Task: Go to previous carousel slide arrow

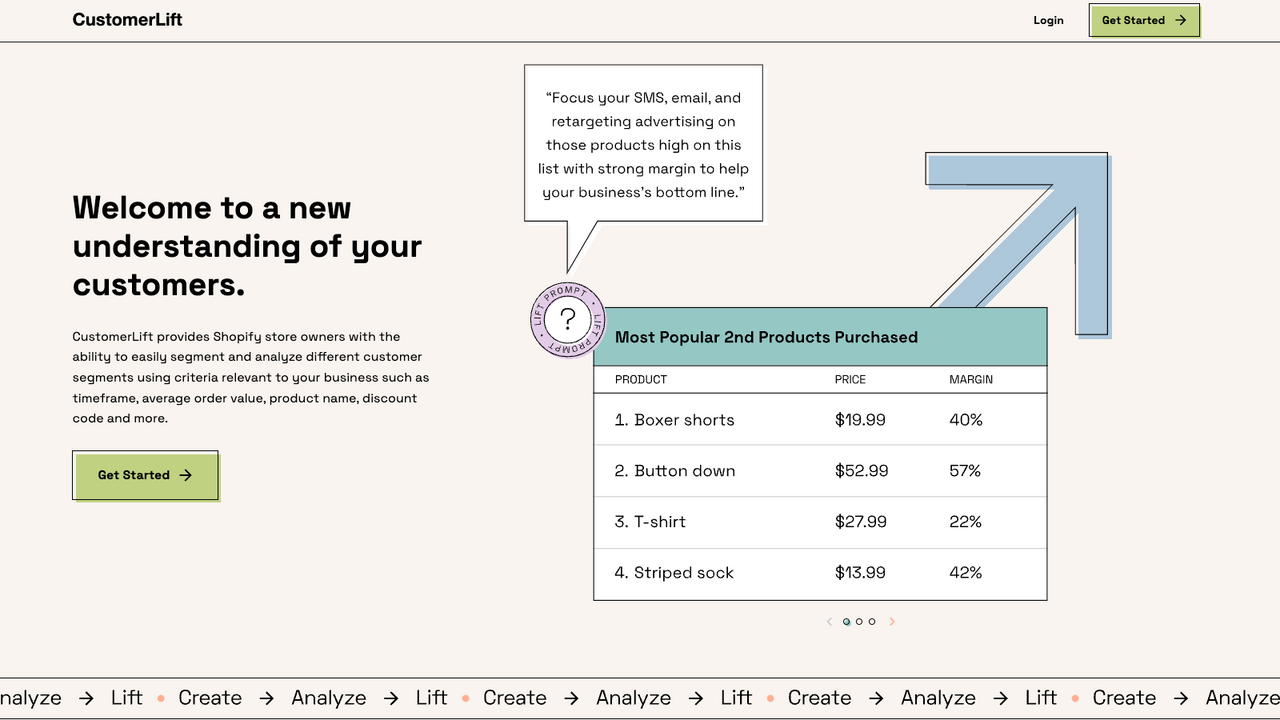Action: pyautogui.click(x=829, y=622)
